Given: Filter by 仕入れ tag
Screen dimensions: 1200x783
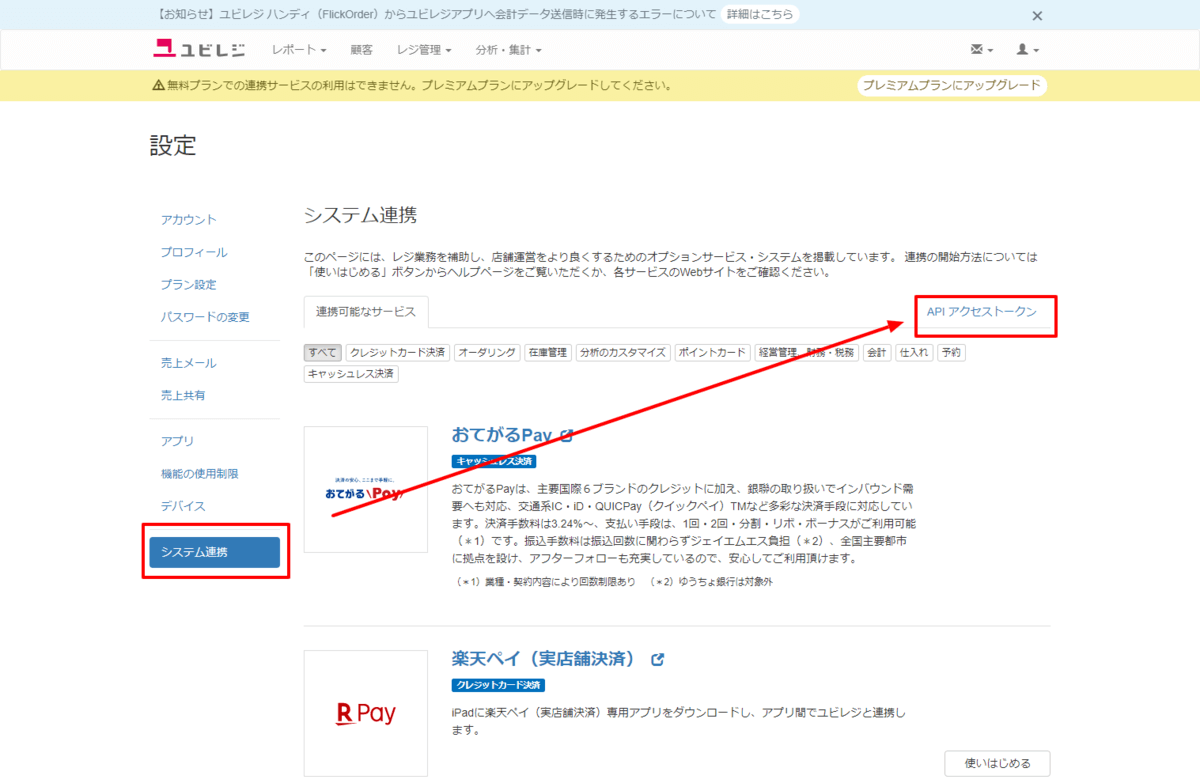Looking at the screenshot, I should 914,353.
